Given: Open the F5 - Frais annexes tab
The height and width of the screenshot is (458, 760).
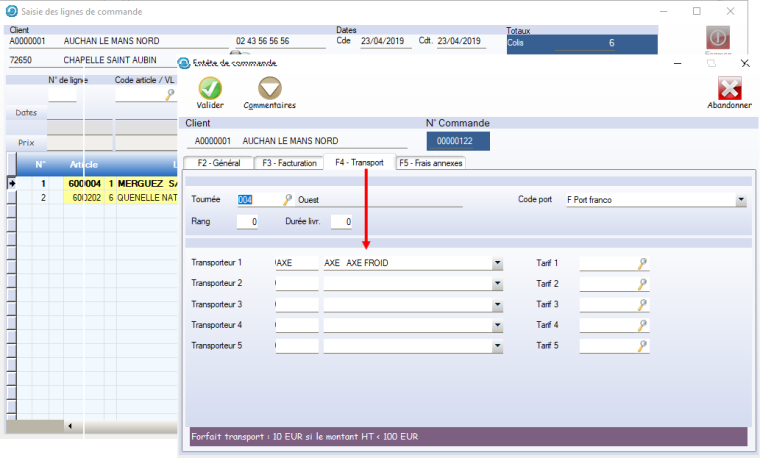Looking at the screenshot, I should (431, 163).
